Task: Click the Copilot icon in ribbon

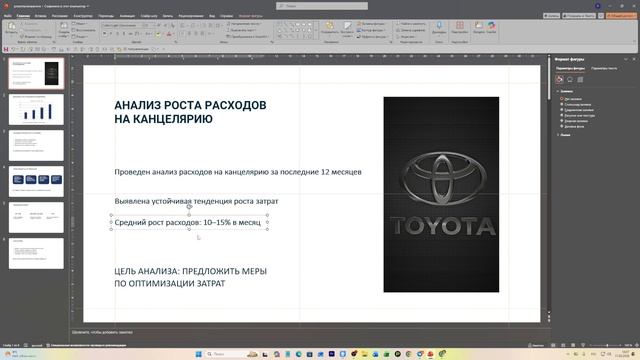Action: pos(491,26)
